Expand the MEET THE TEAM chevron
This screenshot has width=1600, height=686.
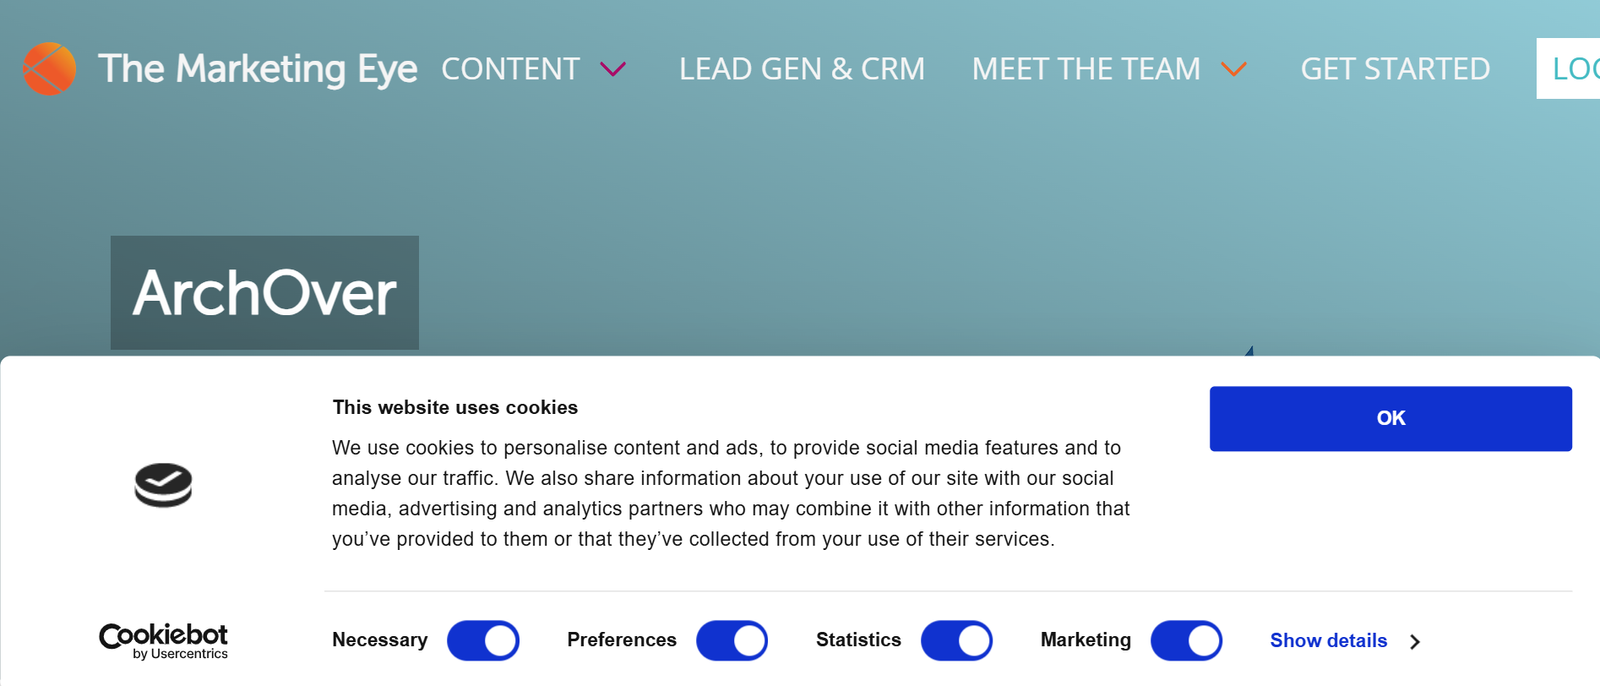tap(1234, 69)
